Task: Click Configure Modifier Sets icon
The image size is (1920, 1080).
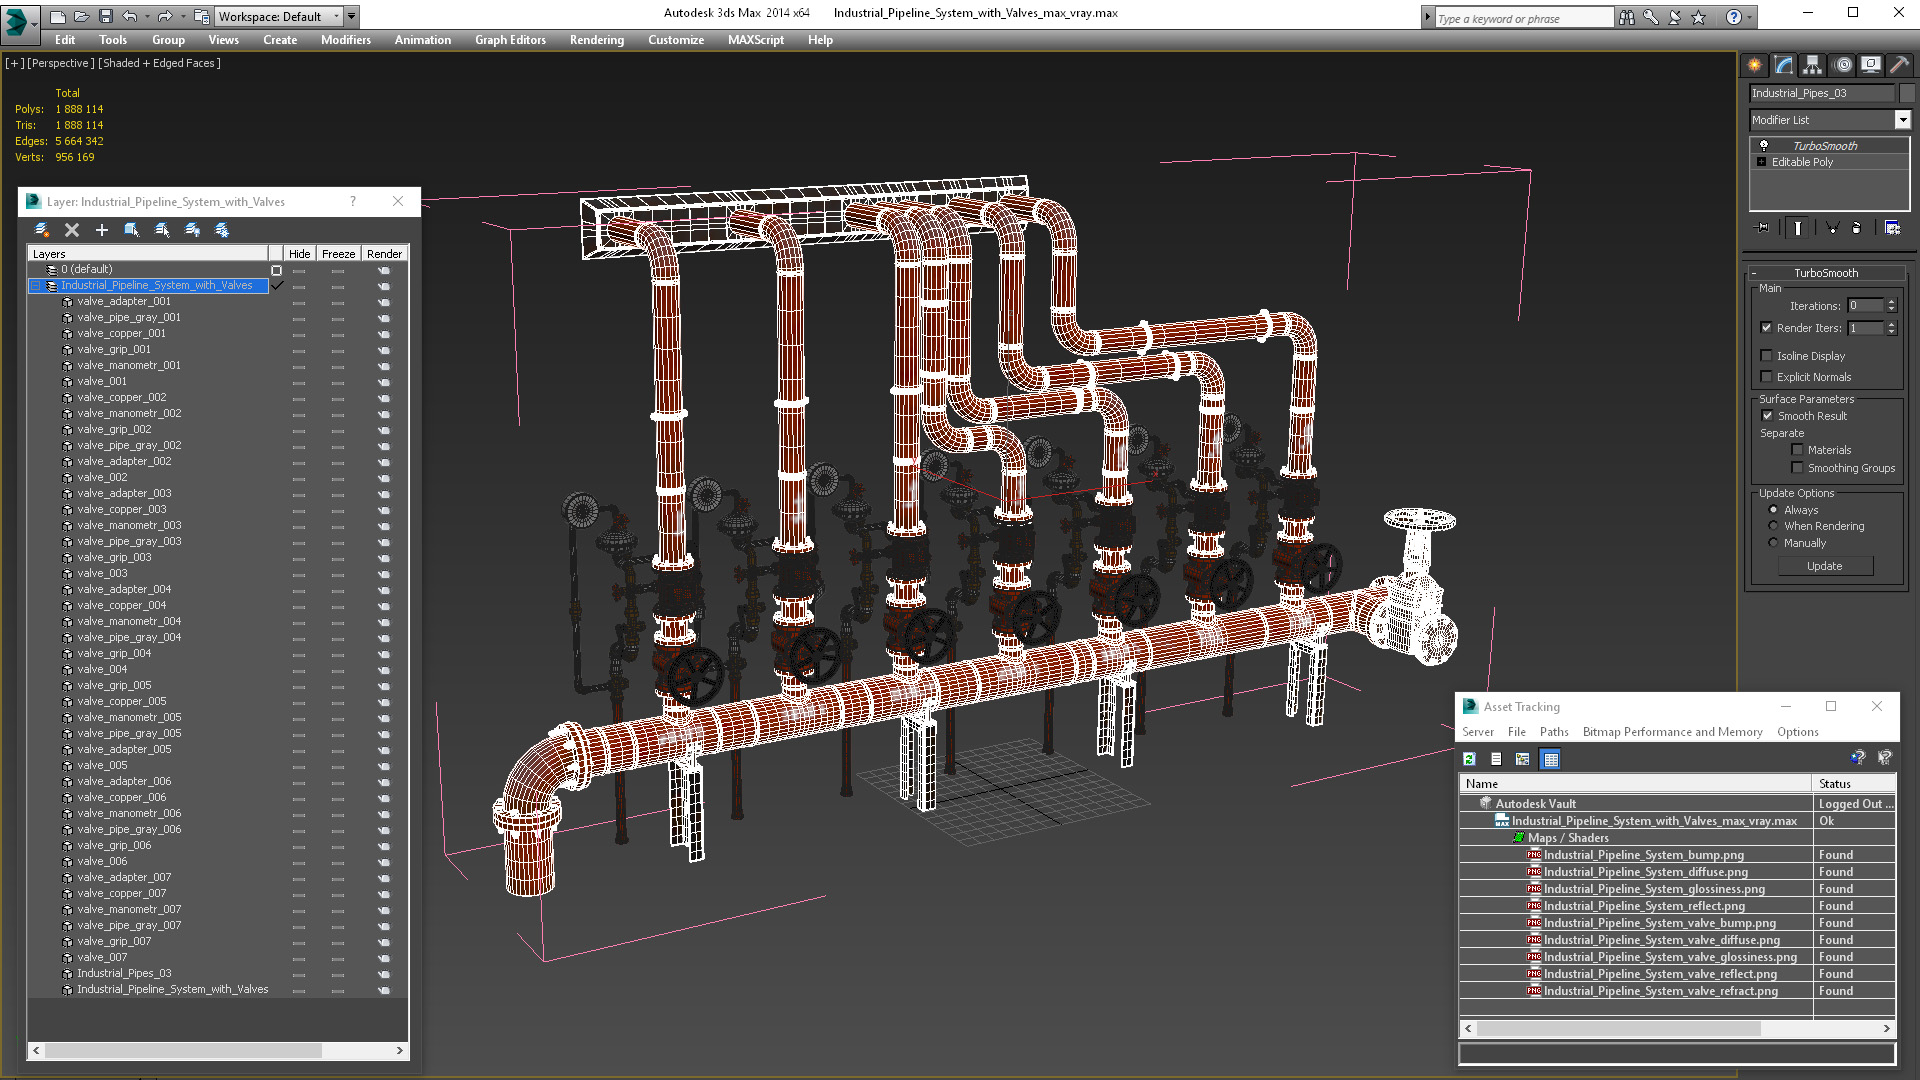Action: 1892,228
